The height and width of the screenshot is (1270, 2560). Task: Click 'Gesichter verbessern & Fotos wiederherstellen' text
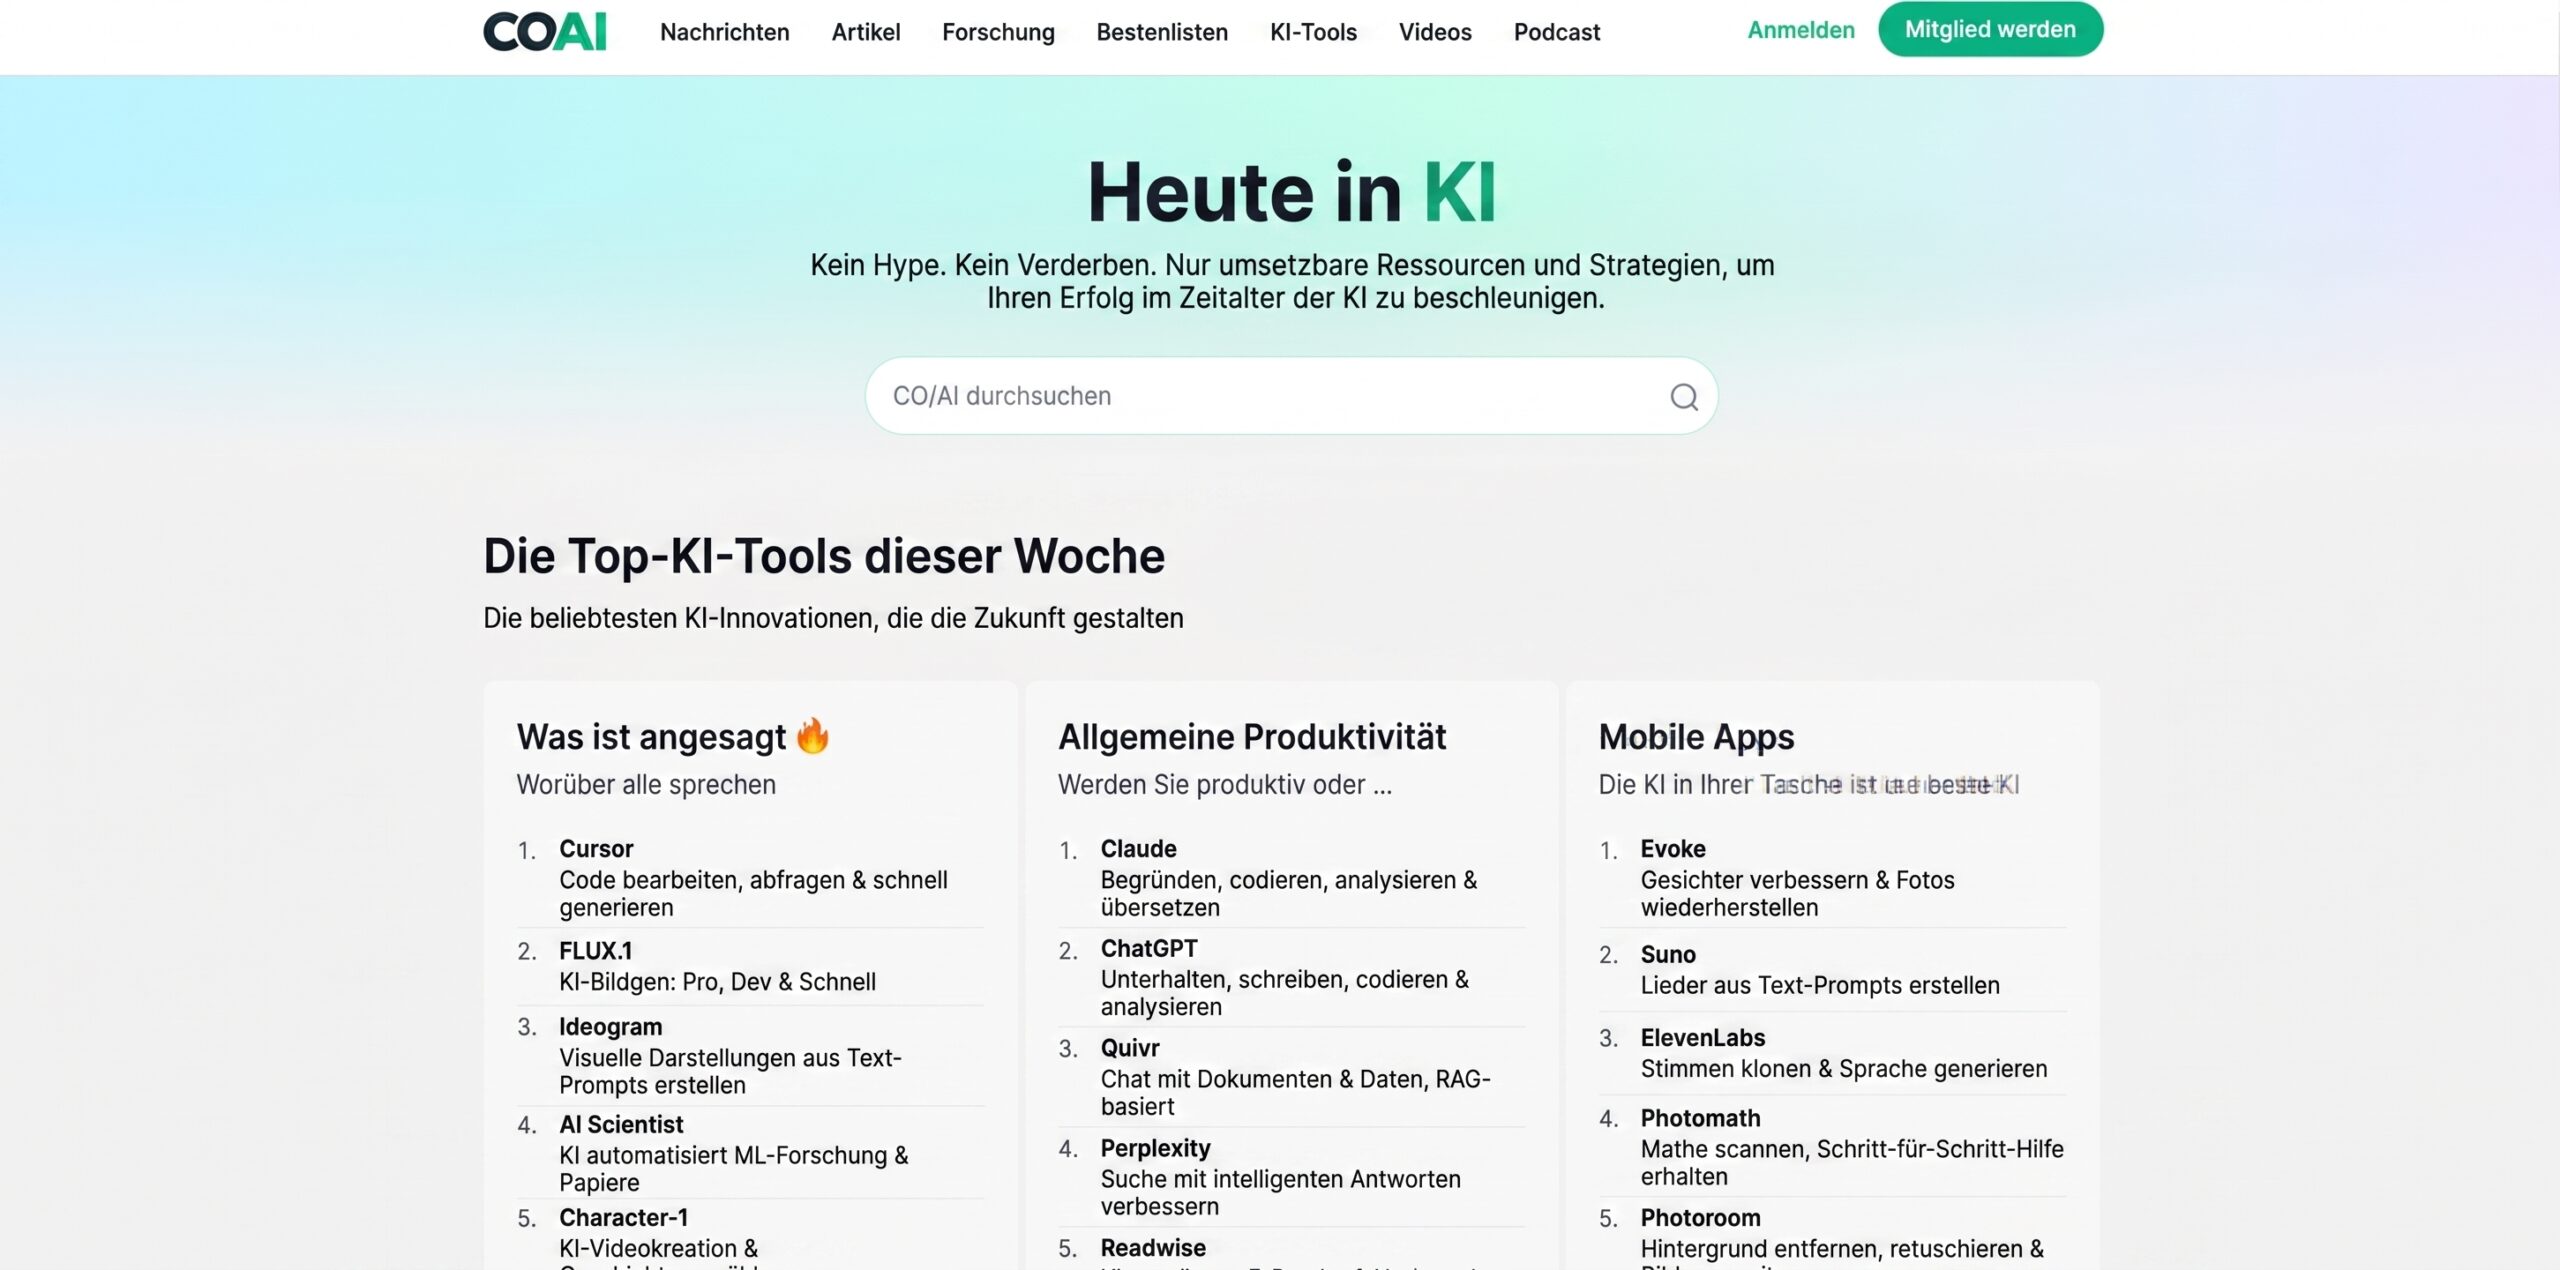(x=1797, y=894)
